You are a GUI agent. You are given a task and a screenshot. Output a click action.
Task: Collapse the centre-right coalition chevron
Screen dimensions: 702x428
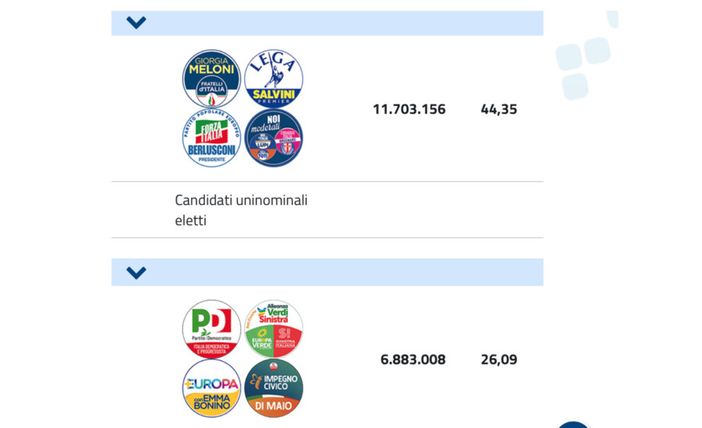137,23
